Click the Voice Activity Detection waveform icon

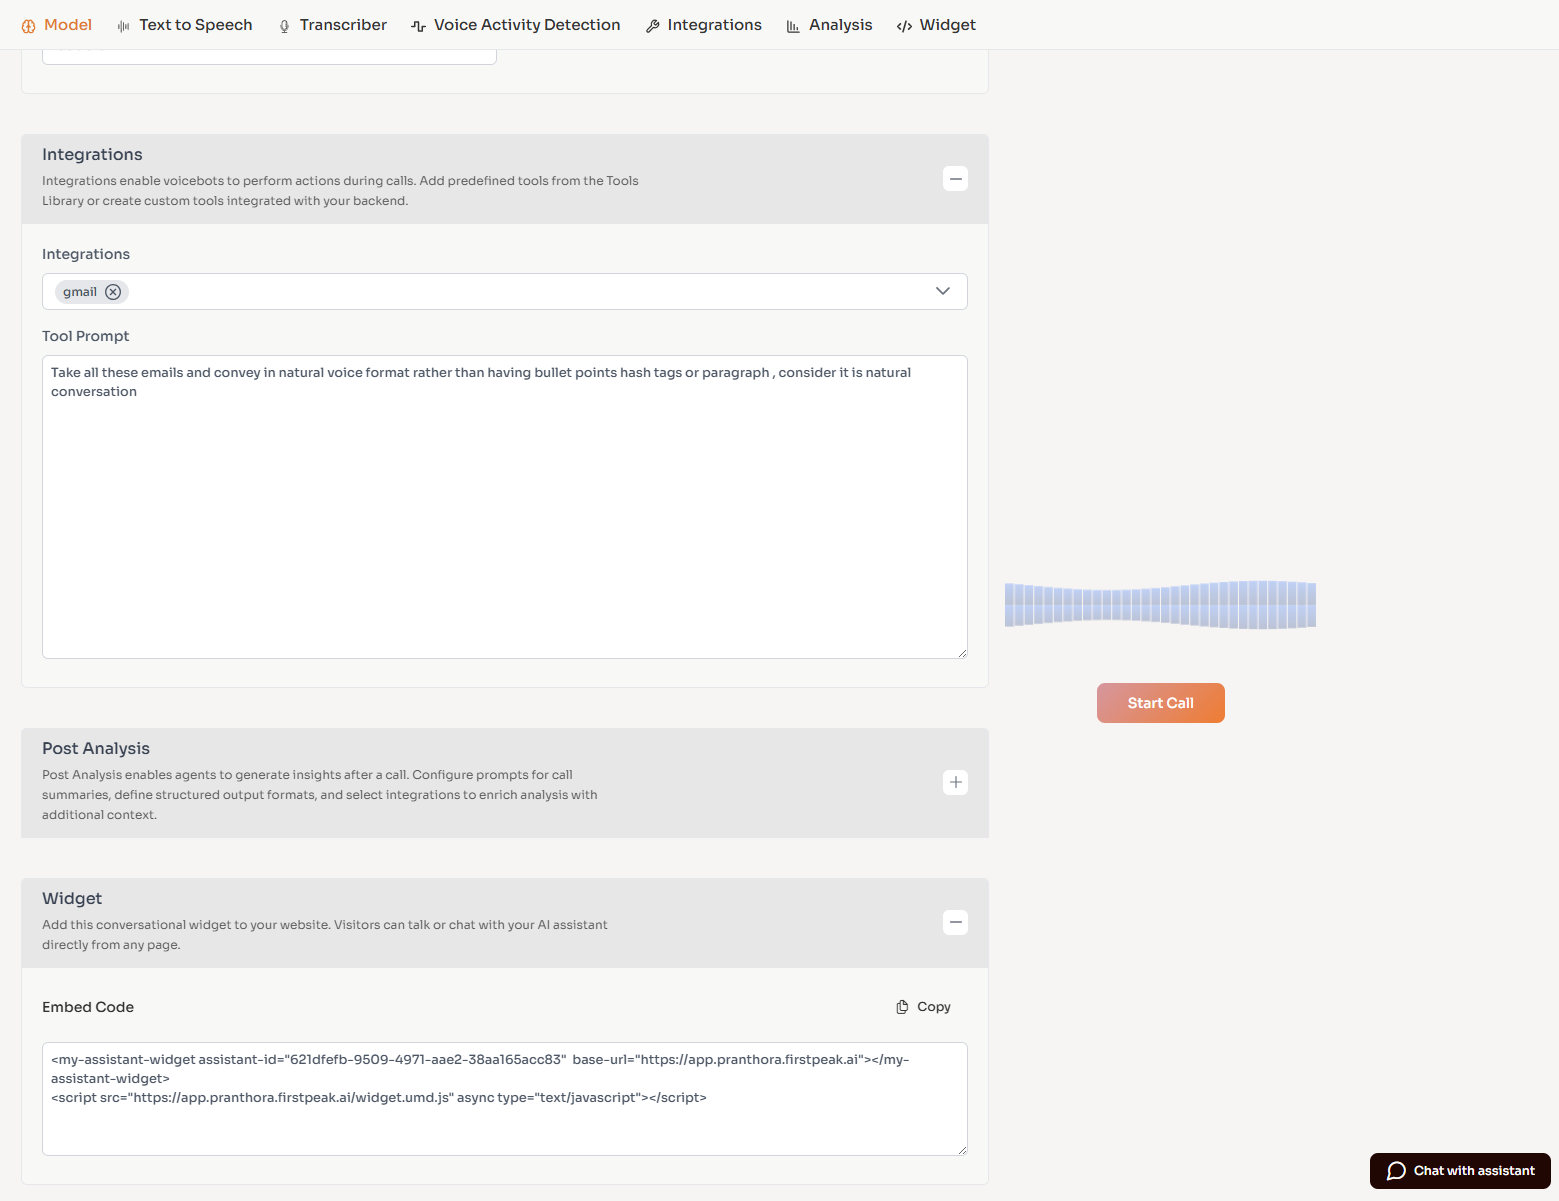pos(417,24)
